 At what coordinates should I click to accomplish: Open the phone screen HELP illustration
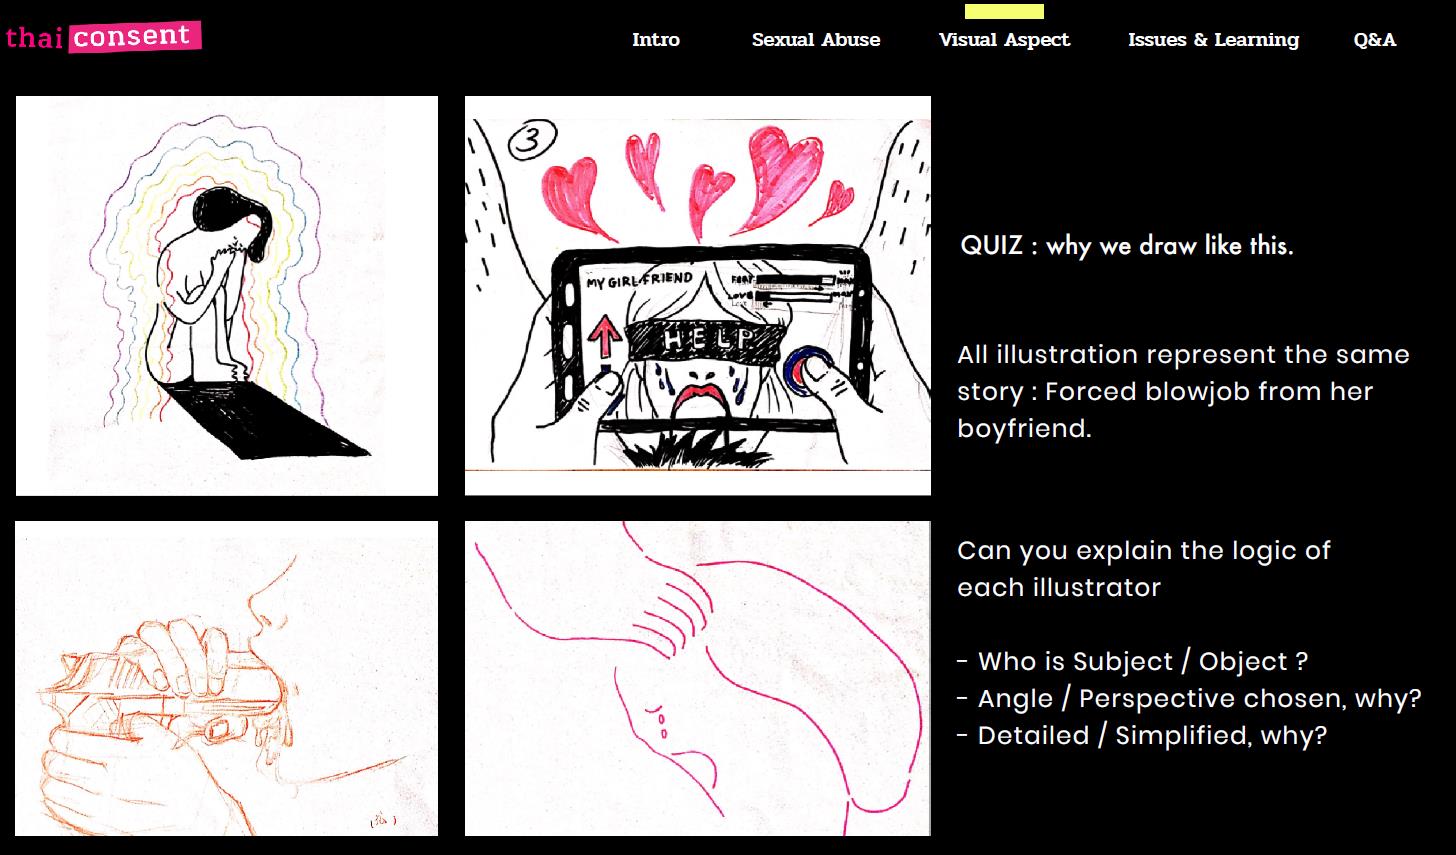(698, 295)
